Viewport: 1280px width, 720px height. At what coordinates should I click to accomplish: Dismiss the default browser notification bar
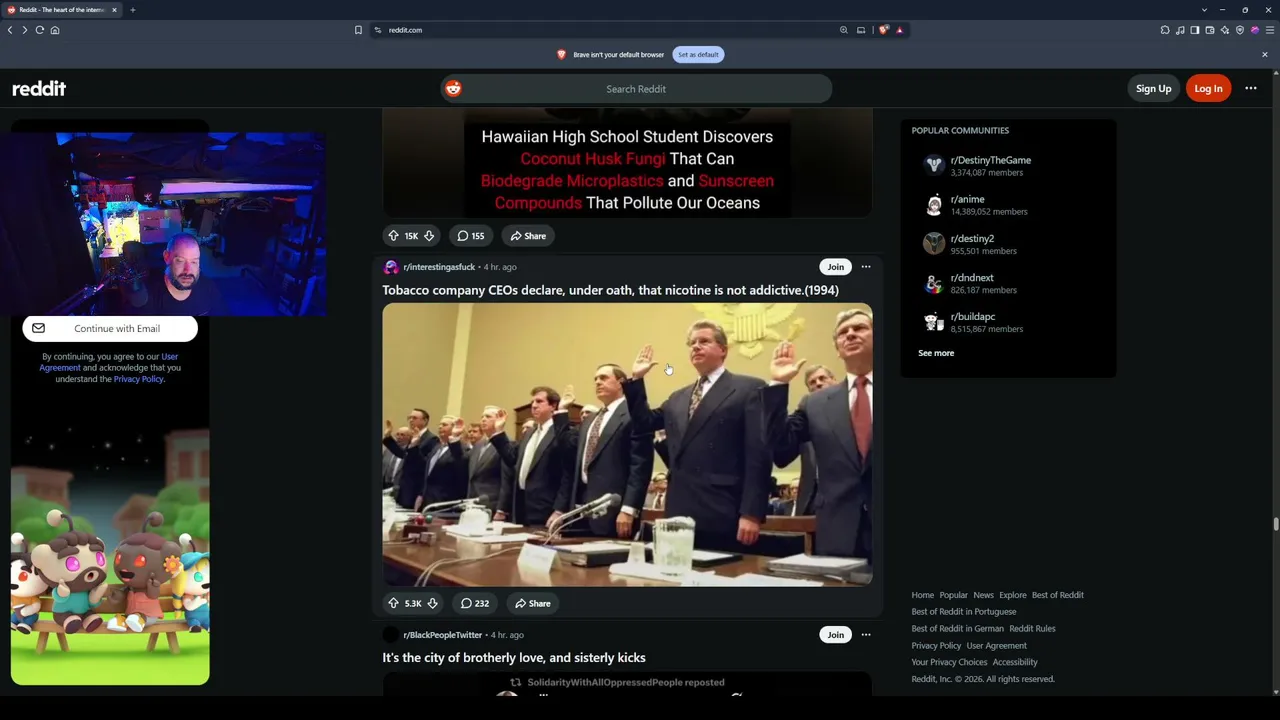click(1264, 55)
